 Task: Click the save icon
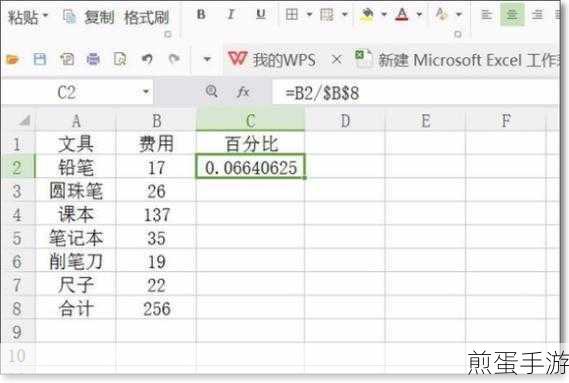[40, 59]
